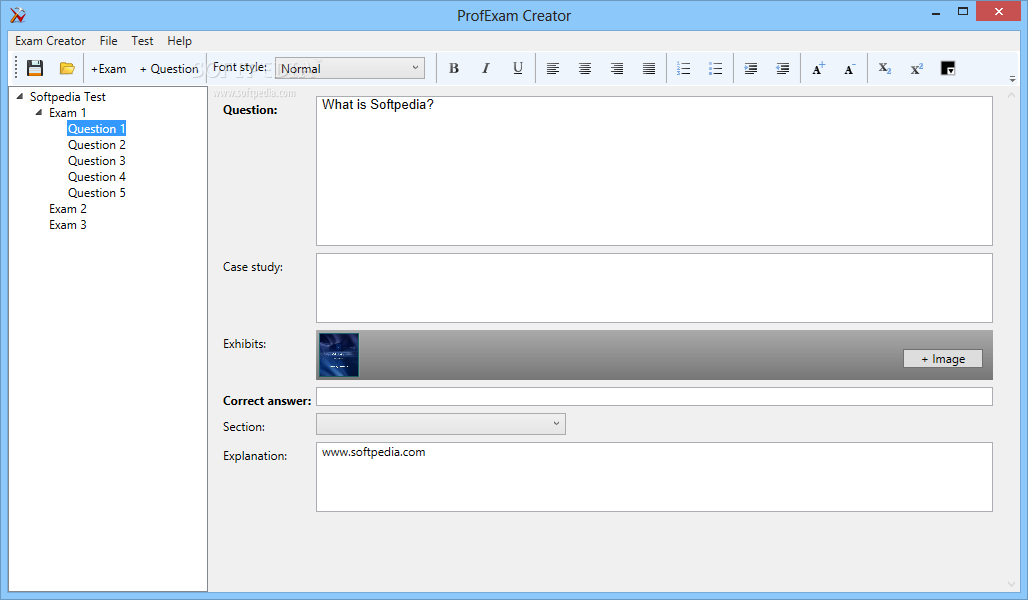The image size is (1028, 600).
Task: Select the Exam 1 tree label
Action: 68,113
